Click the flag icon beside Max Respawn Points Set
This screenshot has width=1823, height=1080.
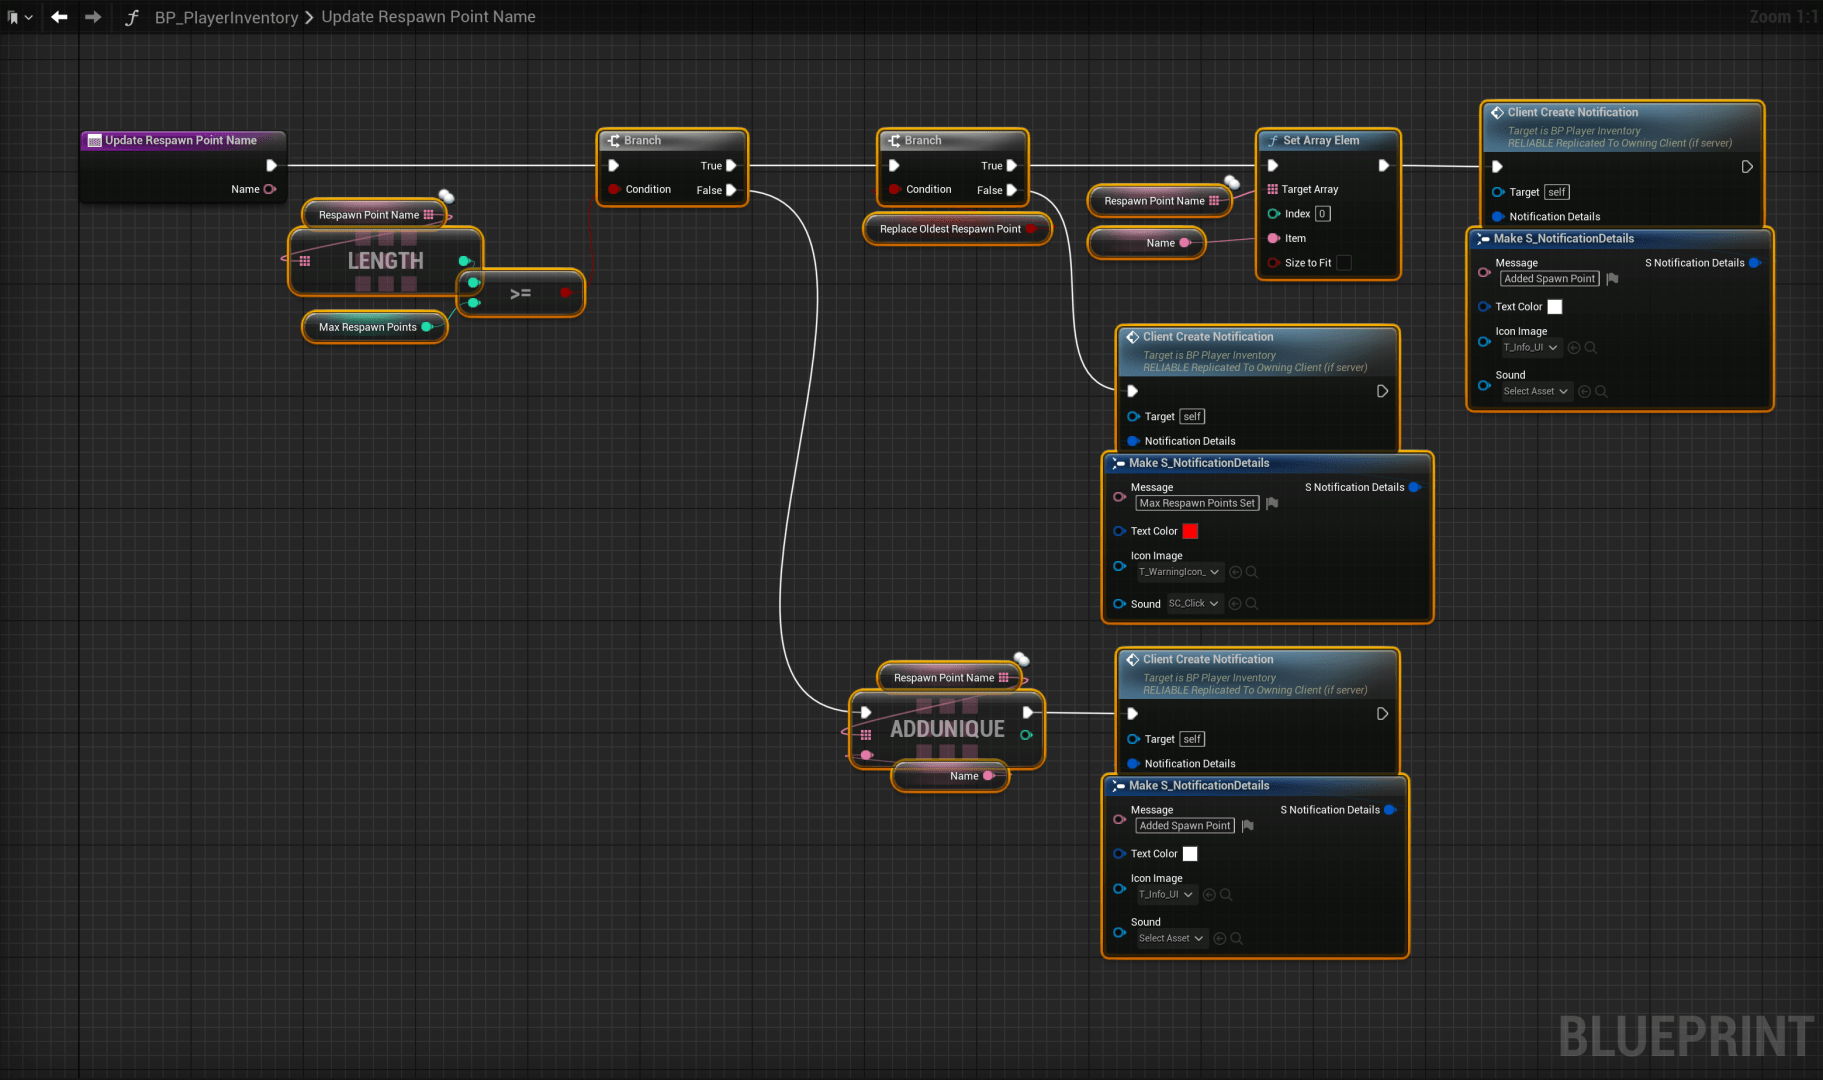tap(1272, 504)
